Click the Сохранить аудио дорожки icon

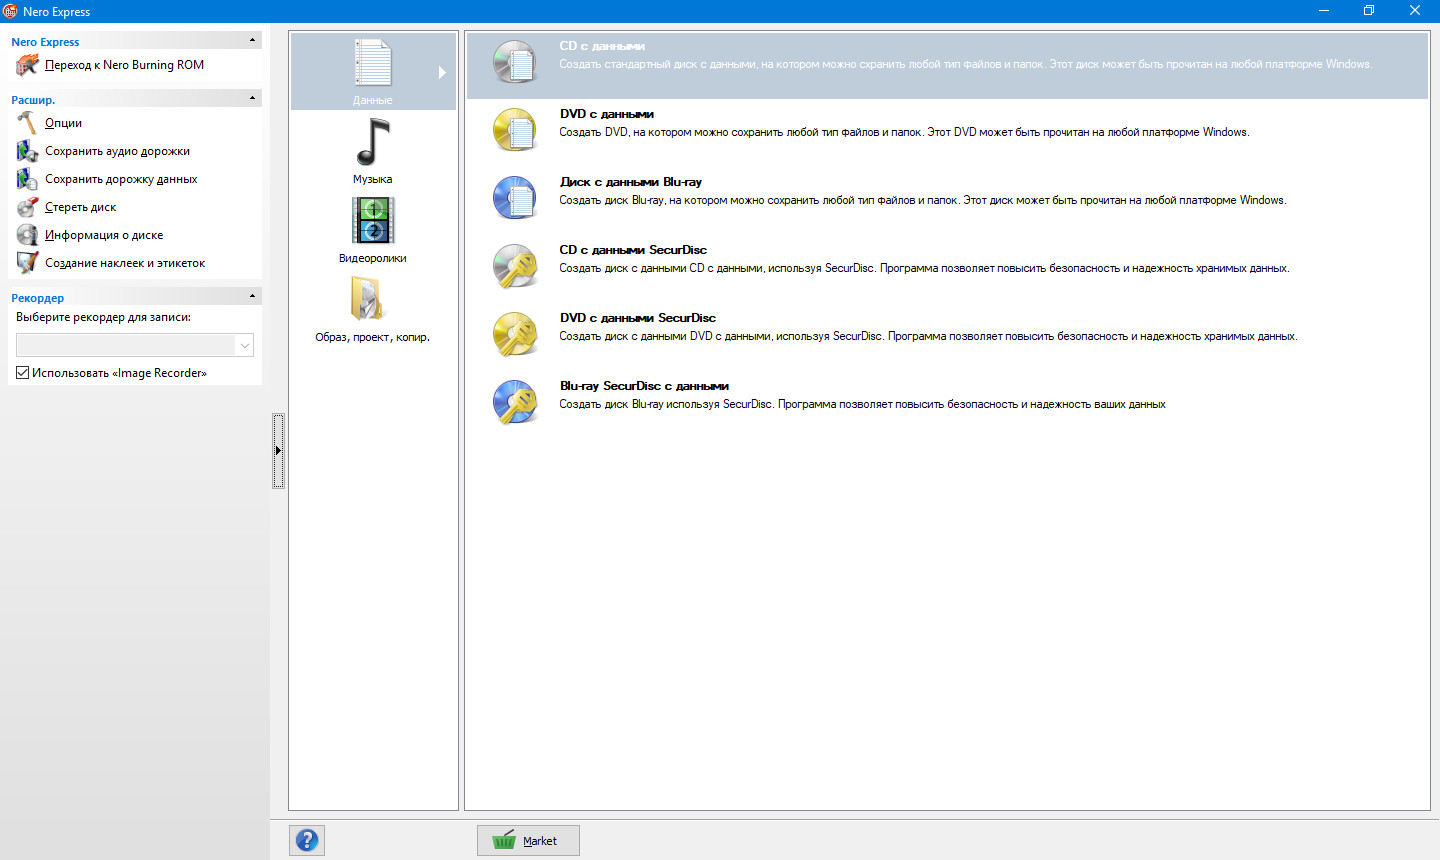click(x=27, y=151)
